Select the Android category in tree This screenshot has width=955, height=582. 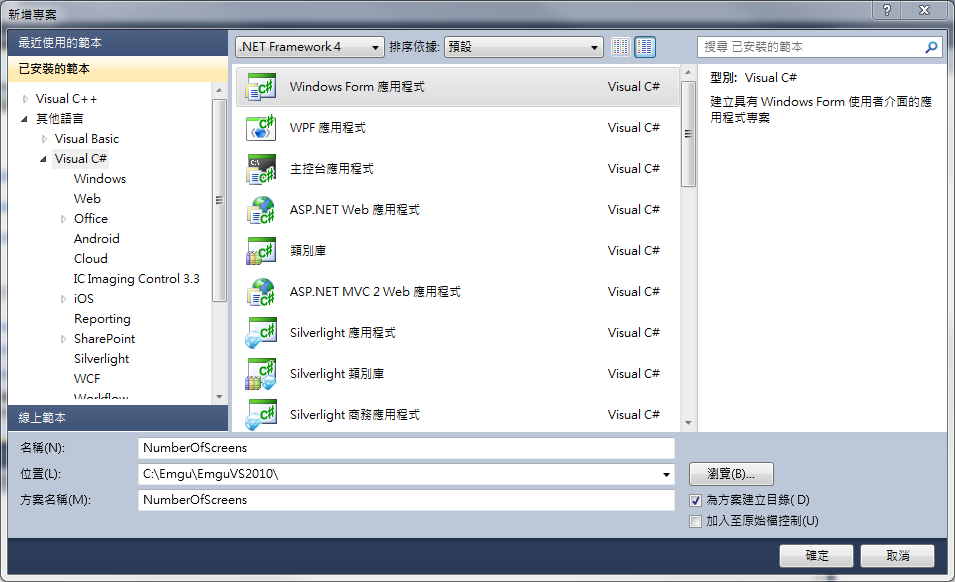pyautogui.click(x=97, y=239)
